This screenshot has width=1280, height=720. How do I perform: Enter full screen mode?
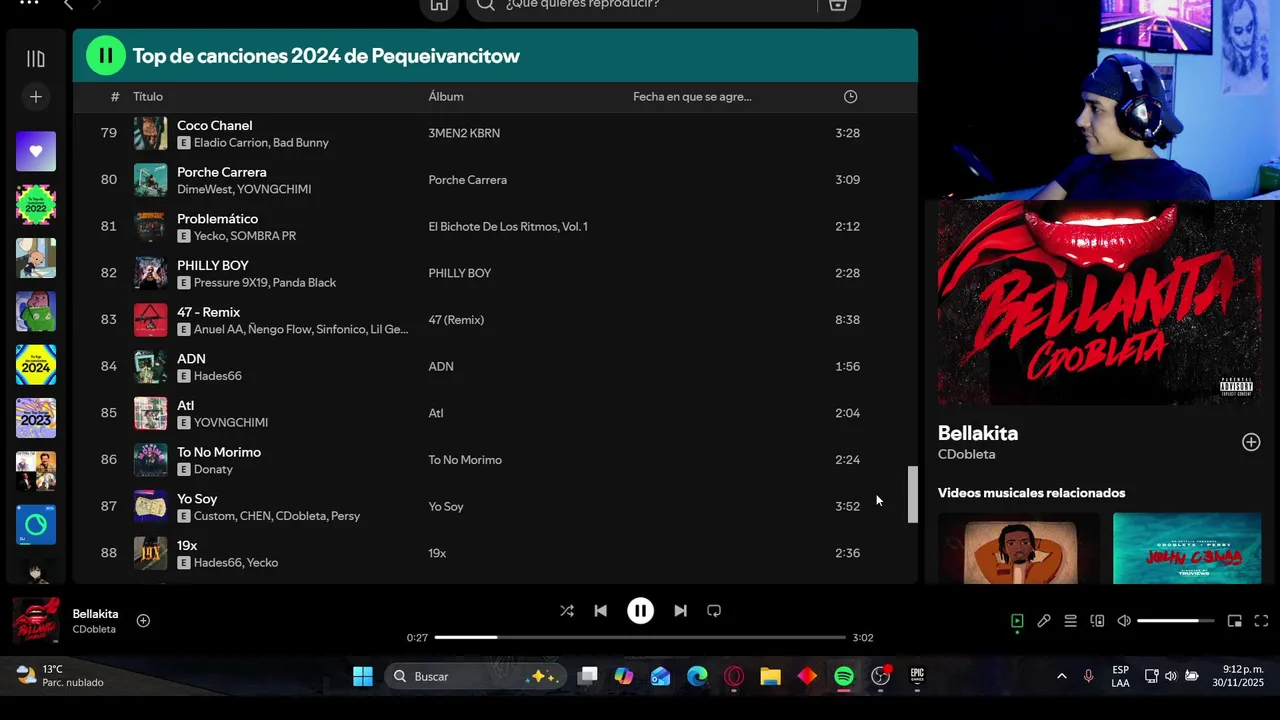[x=1261, y=621]
